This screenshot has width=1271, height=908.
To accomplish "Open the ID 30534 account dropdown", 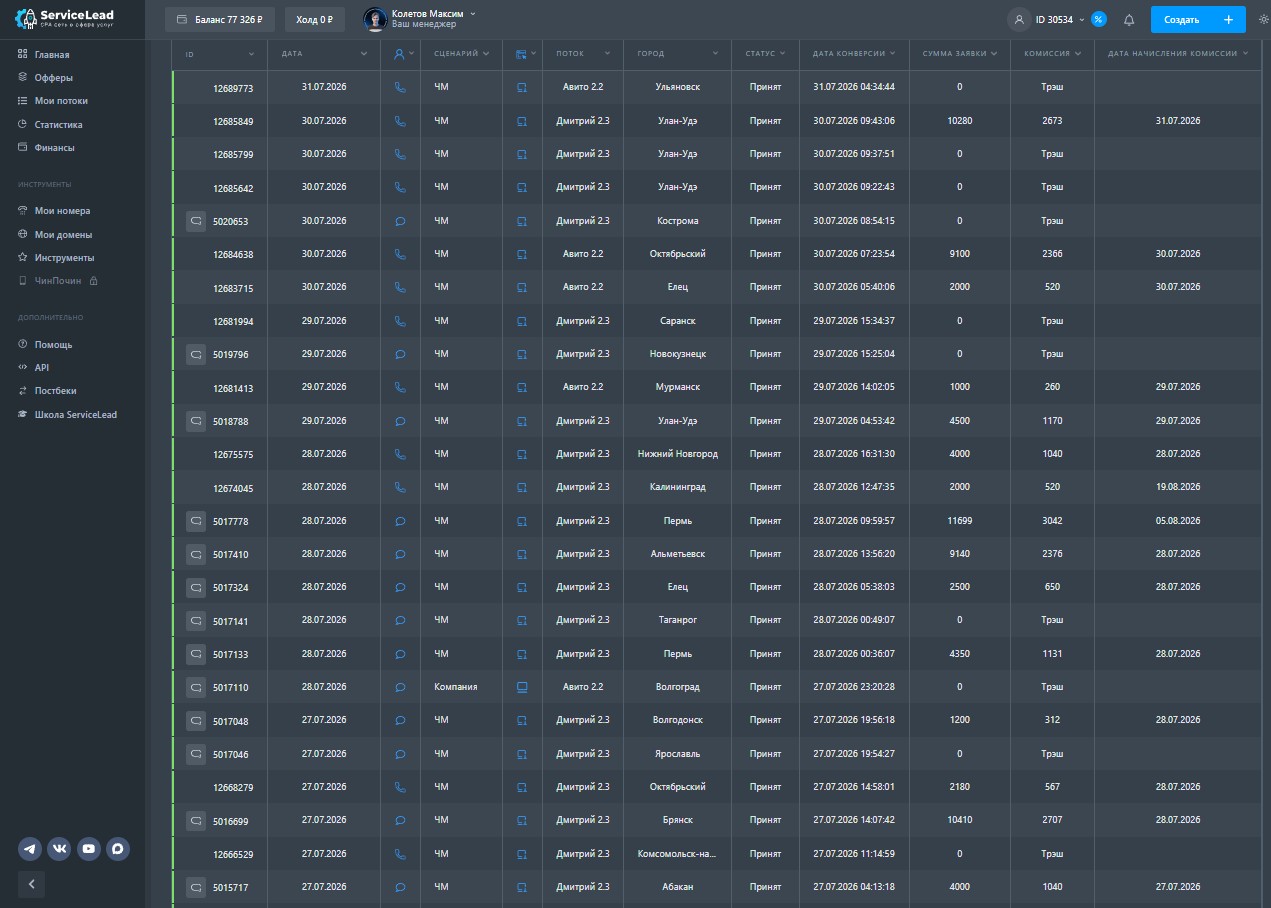I will click(1060, 19).
